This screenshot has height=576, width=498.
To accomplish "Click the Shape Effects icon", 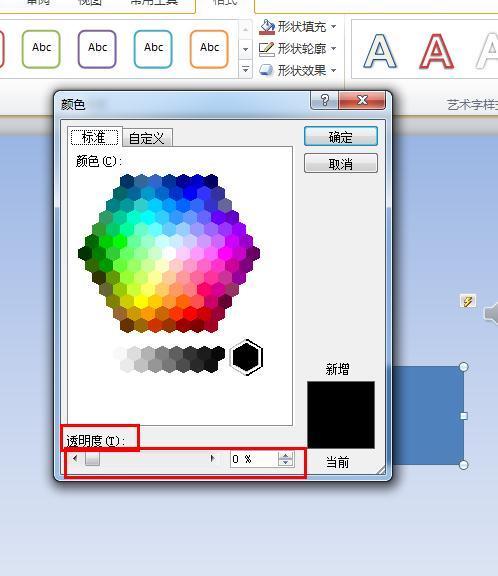I will pos(267,70).
